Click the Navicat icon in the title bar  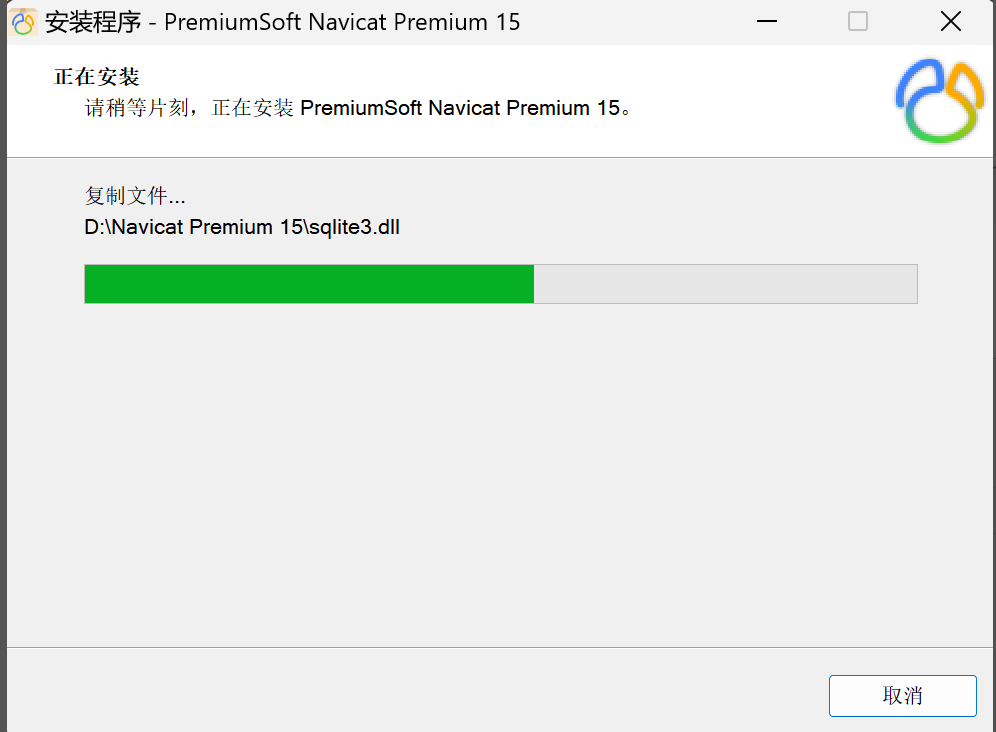[22, 22]
